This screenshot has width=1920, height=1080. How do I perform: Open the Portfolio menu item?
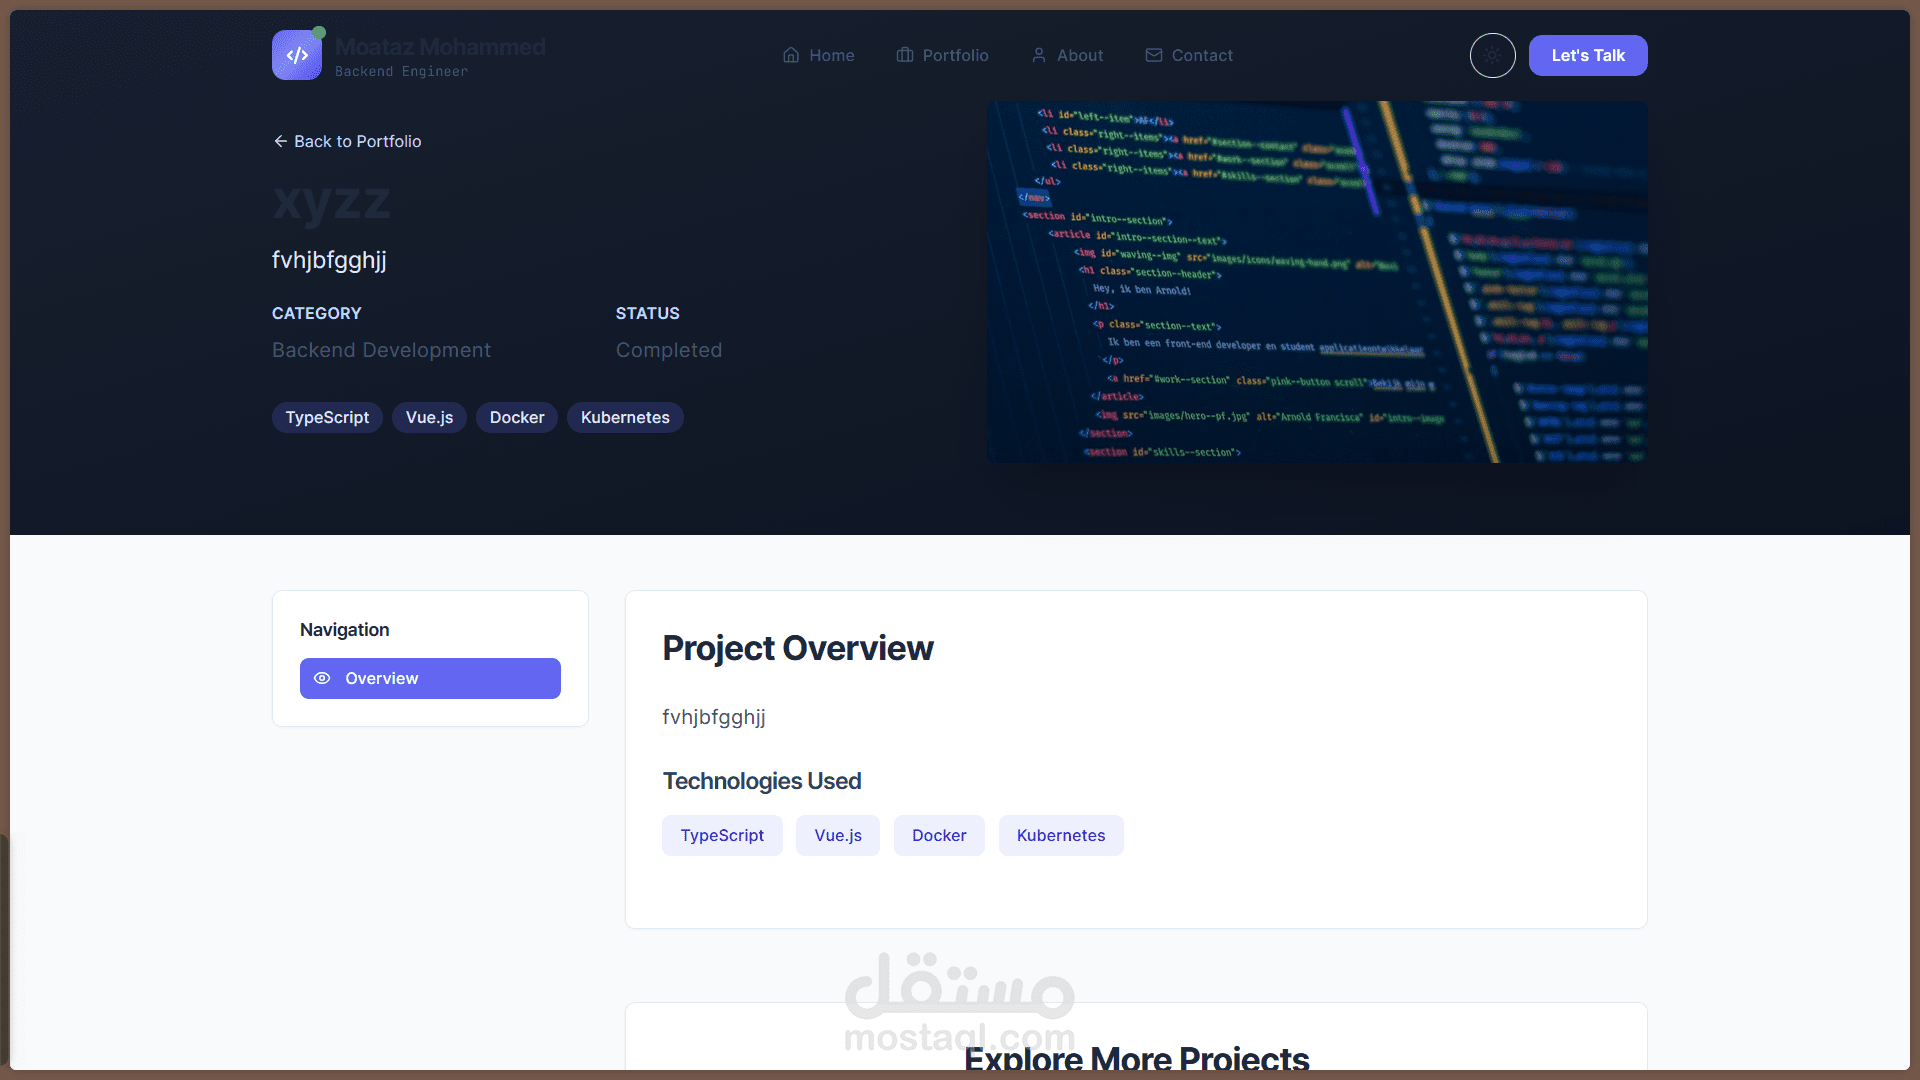[955, 55]
